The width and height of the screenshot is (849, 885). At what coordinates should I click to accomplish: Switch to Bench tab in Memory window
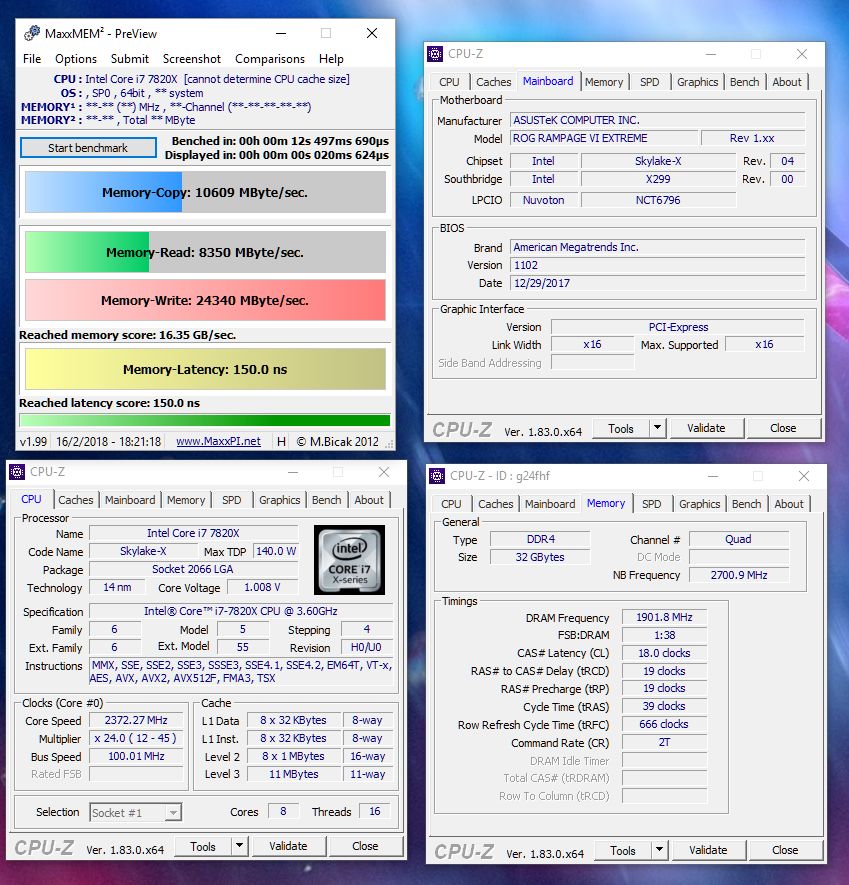point(746,504)
